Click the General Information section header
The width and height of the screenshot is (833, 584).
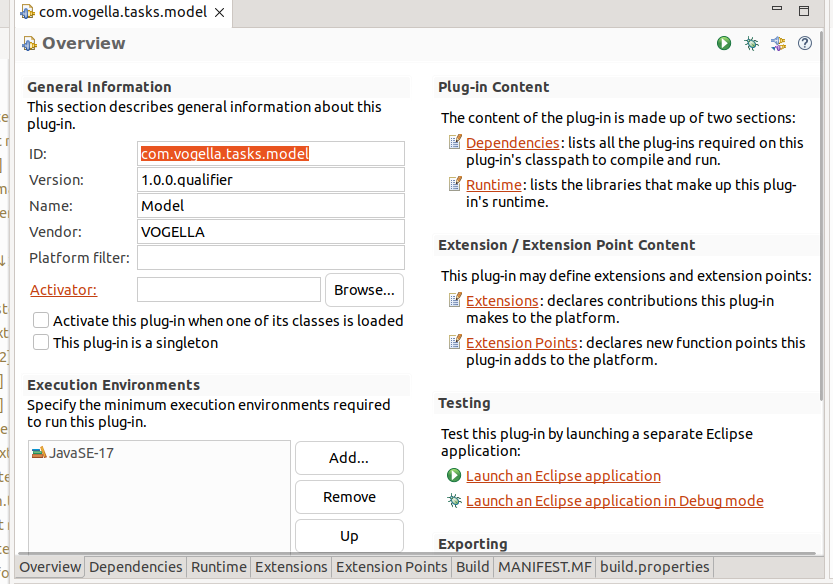coord(99,87)
